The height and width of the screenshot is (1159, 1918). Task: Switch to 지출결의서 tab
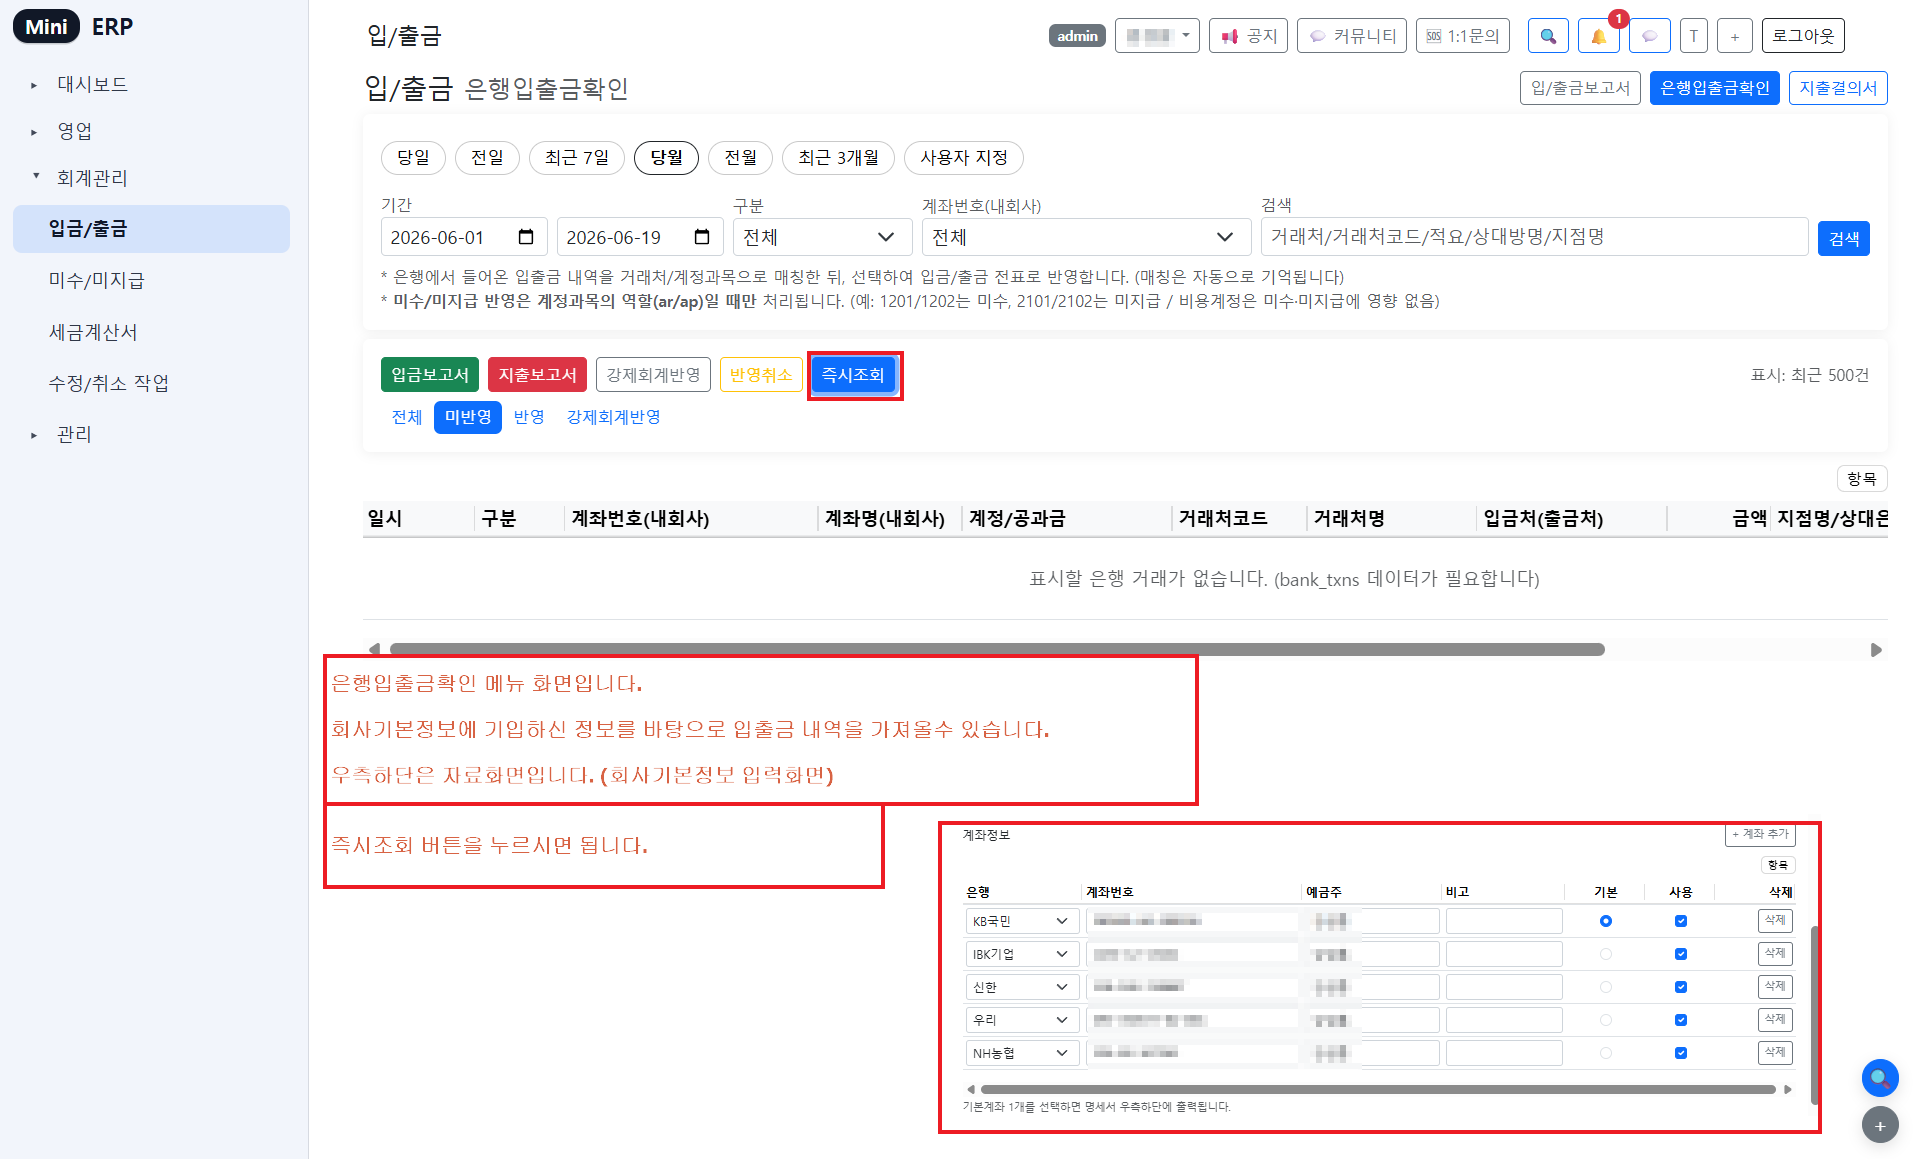1838,88
